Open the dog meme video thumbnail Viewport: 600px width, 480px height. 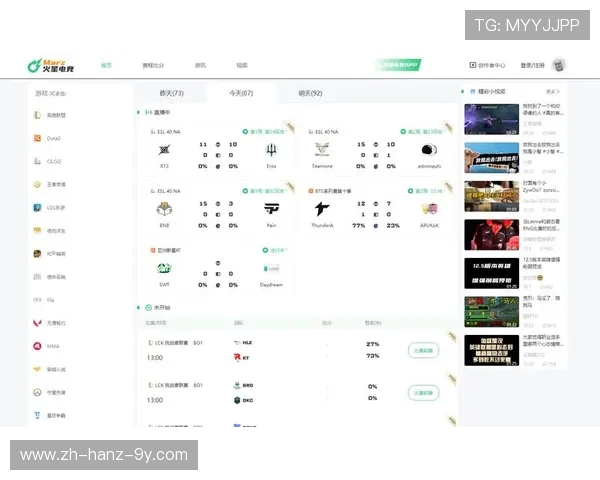(492, 158)
